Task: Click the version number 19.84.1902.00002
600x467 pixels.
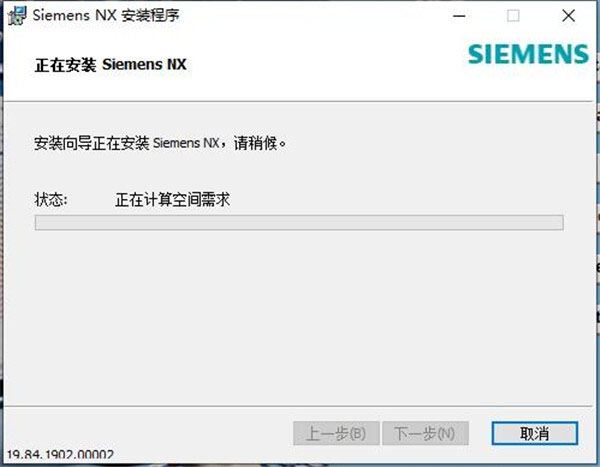Action: click(60, 455)
